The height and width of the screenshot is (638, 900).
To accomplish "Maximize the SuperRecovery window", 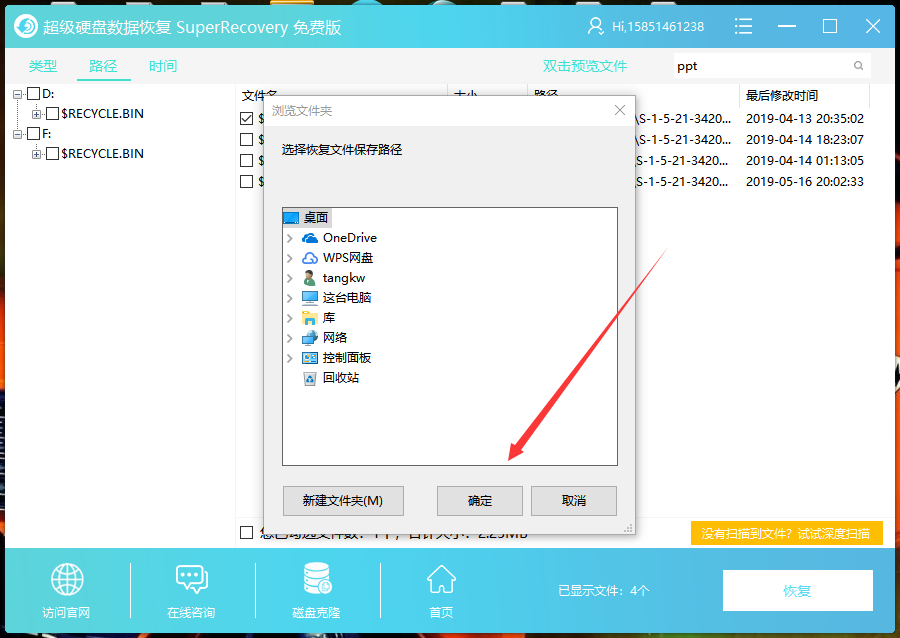I will [x=830, y=26].
